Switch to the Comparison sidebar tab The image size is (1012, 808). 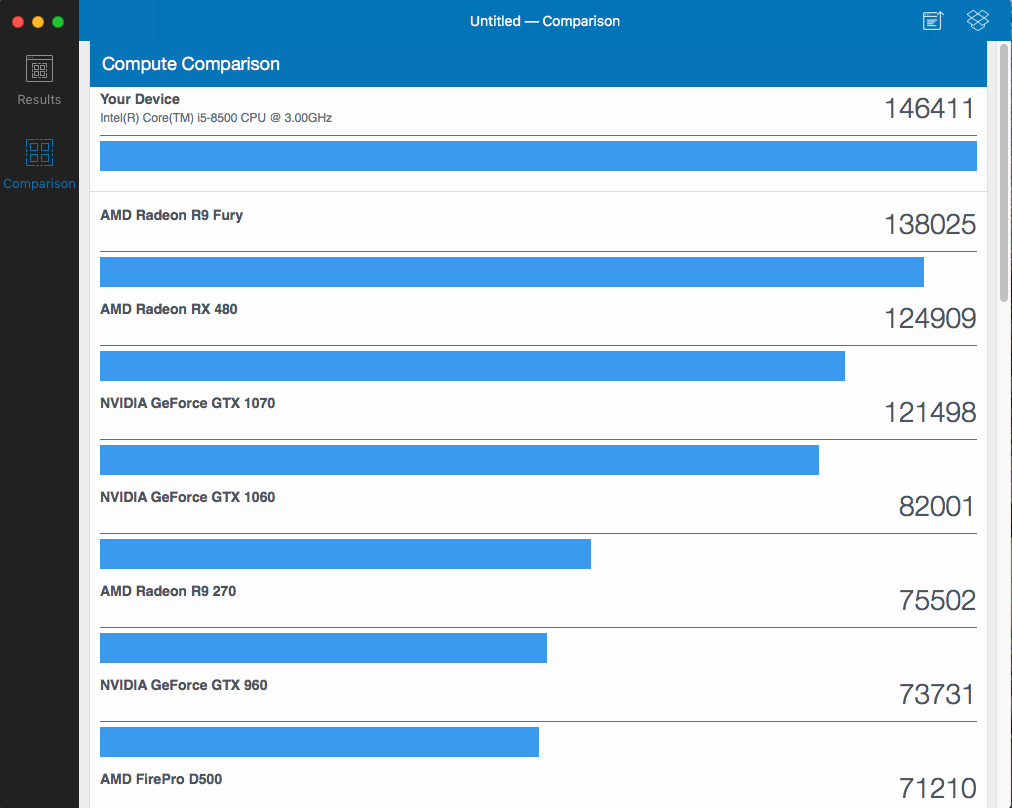coord(39,165)
